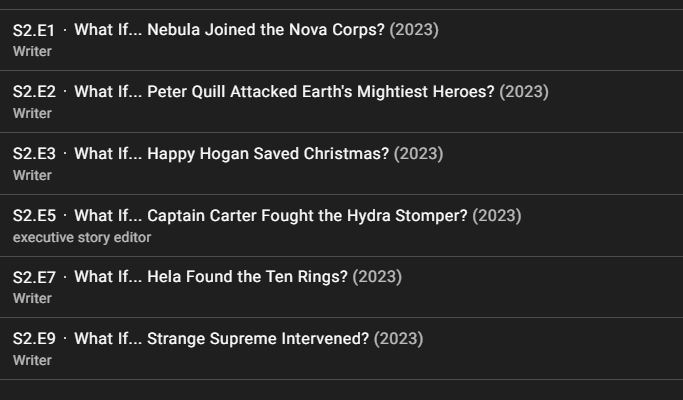The width and height of the screenshot is (683, 400).
Task: Click the executive story editor credit text
Action: (x=82, y=237)
